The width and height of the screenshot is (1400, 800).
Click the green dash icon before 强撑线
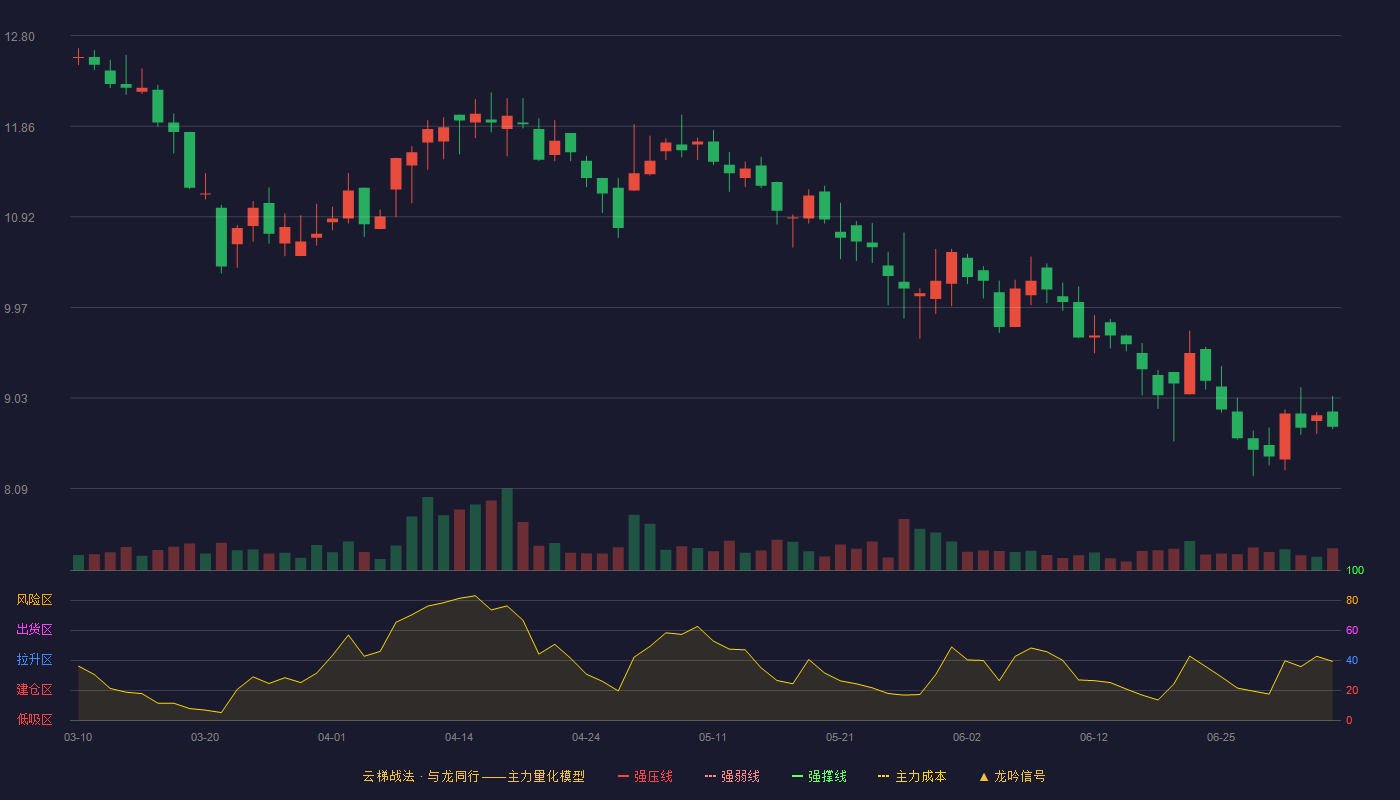797,776
